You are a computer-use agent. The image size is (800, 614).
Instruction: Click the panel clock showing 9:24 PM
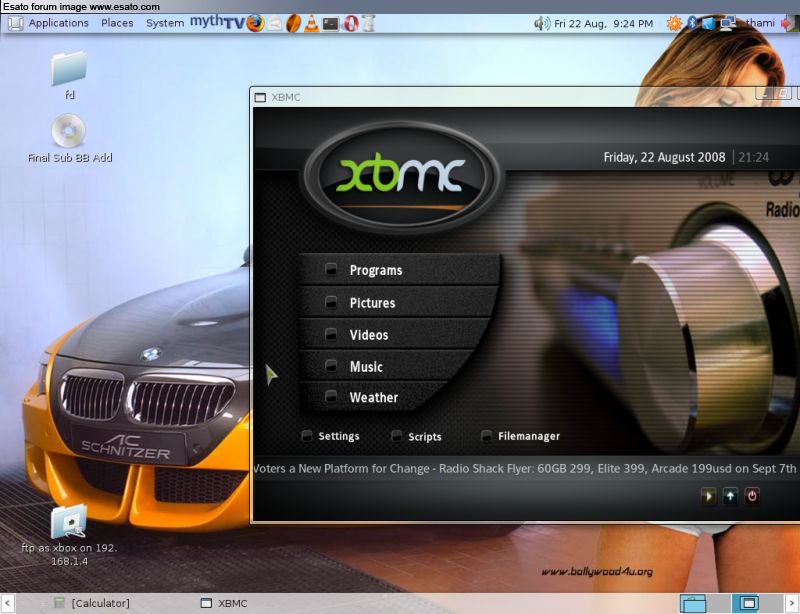coord(604,23)
